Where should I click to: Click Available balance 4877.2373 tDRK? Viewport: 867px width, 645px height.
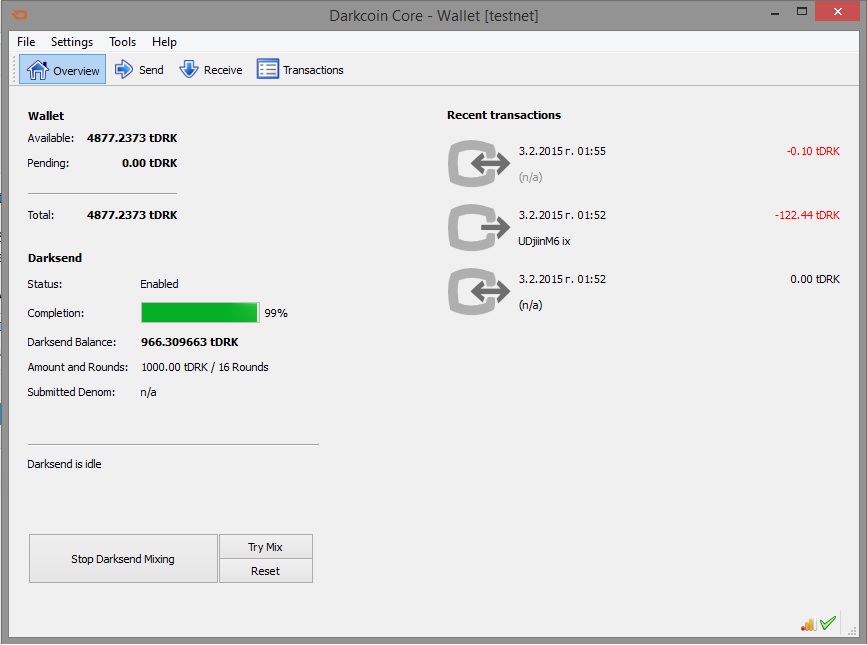pyautogui.click(x=132, y=138)
